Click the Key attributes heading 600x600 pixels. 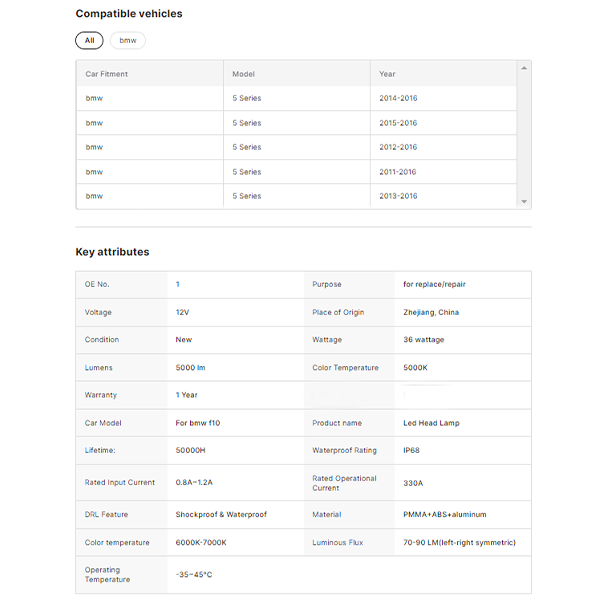point(112,252)
